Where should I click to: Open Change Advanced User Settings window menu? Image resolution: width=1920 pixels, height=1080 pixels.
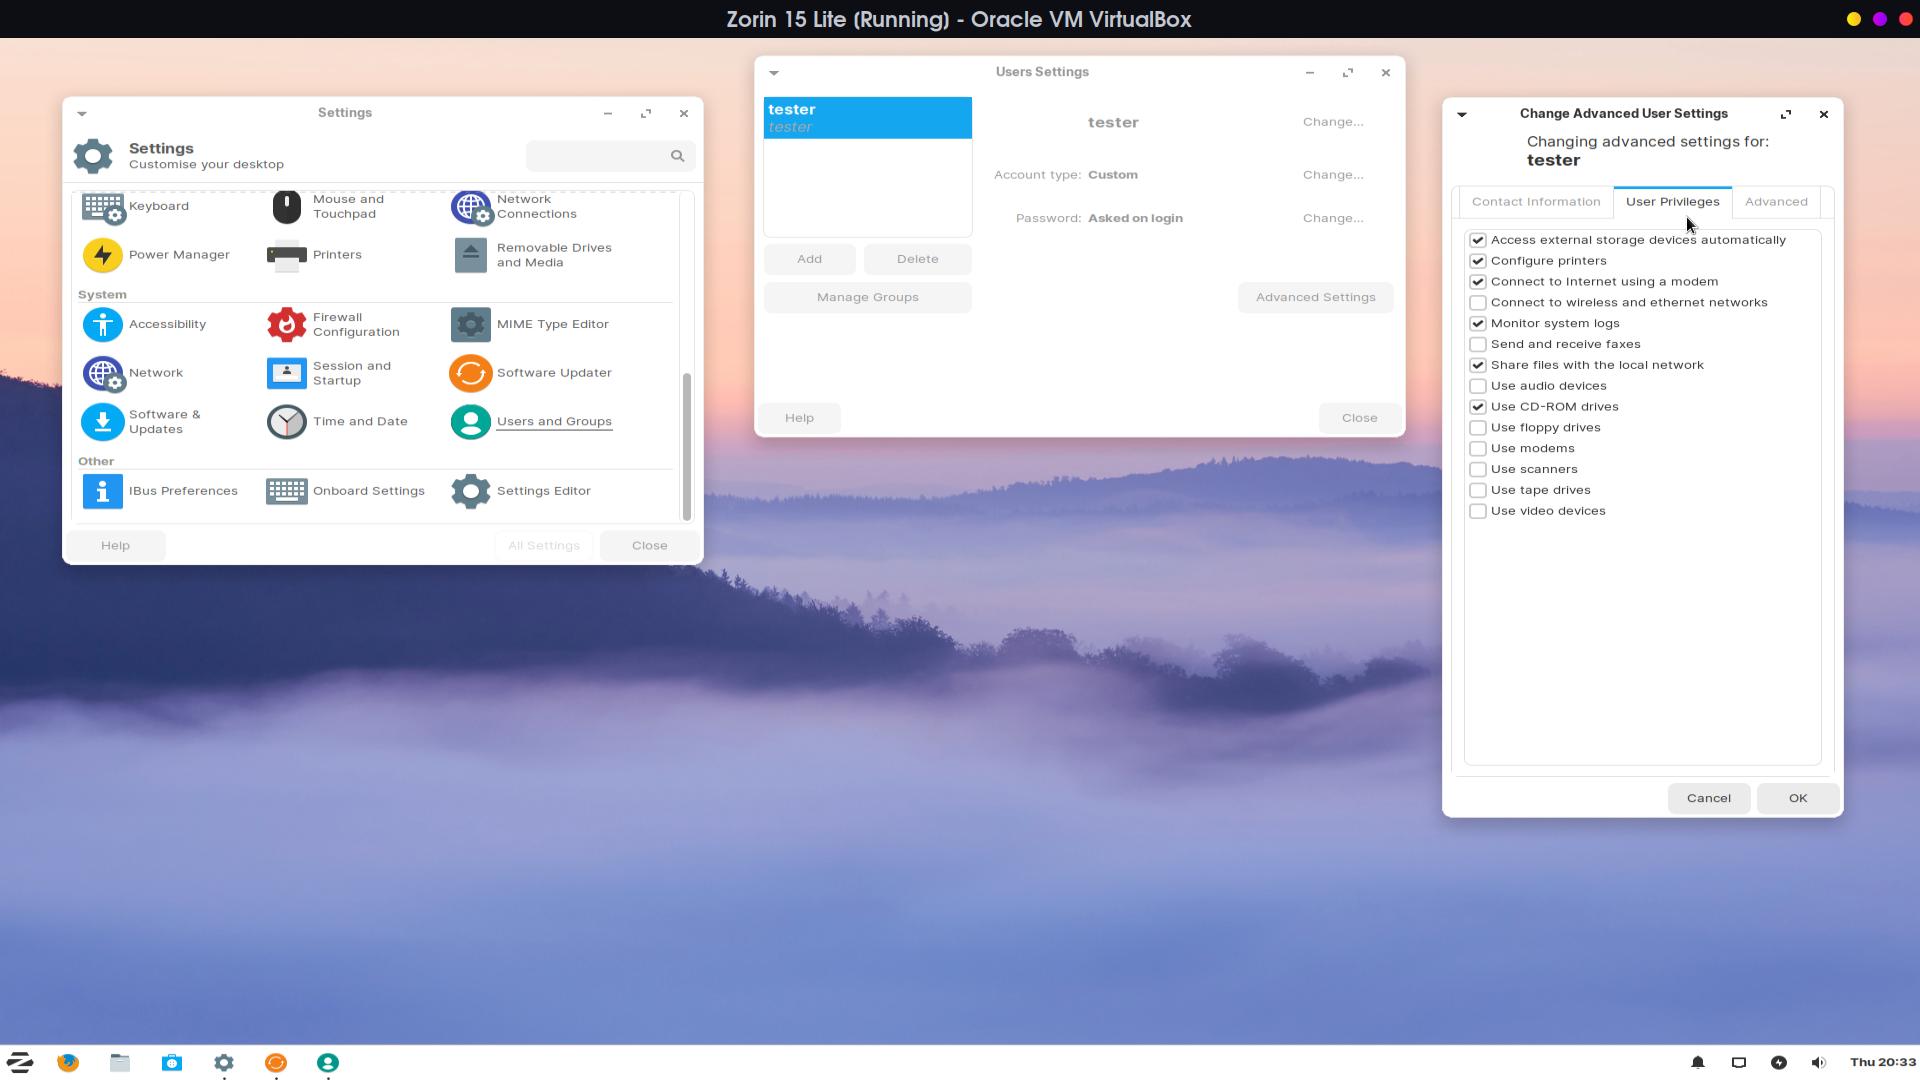pos(1462,114)
